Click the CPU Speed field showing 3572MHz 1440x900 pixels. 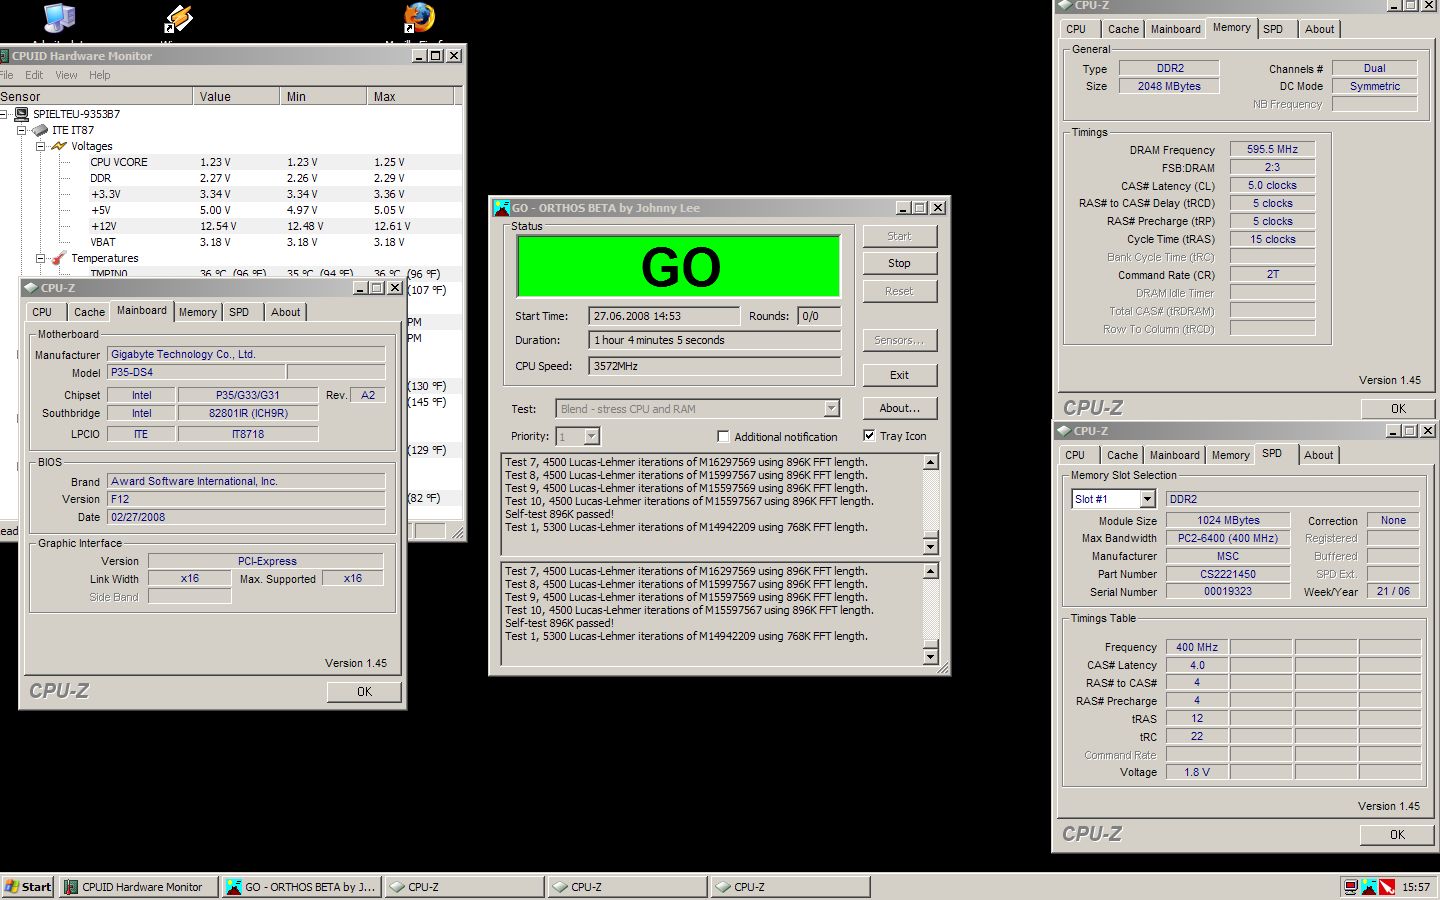[x=714, y=366]
